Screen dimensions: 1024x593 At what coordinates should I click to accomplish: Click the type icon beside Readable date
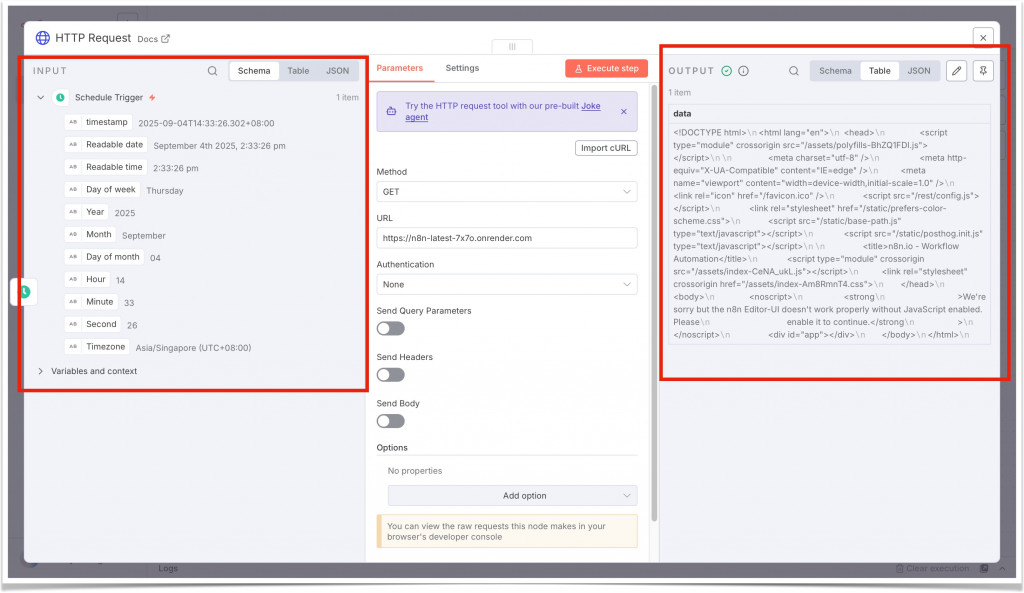73,144
